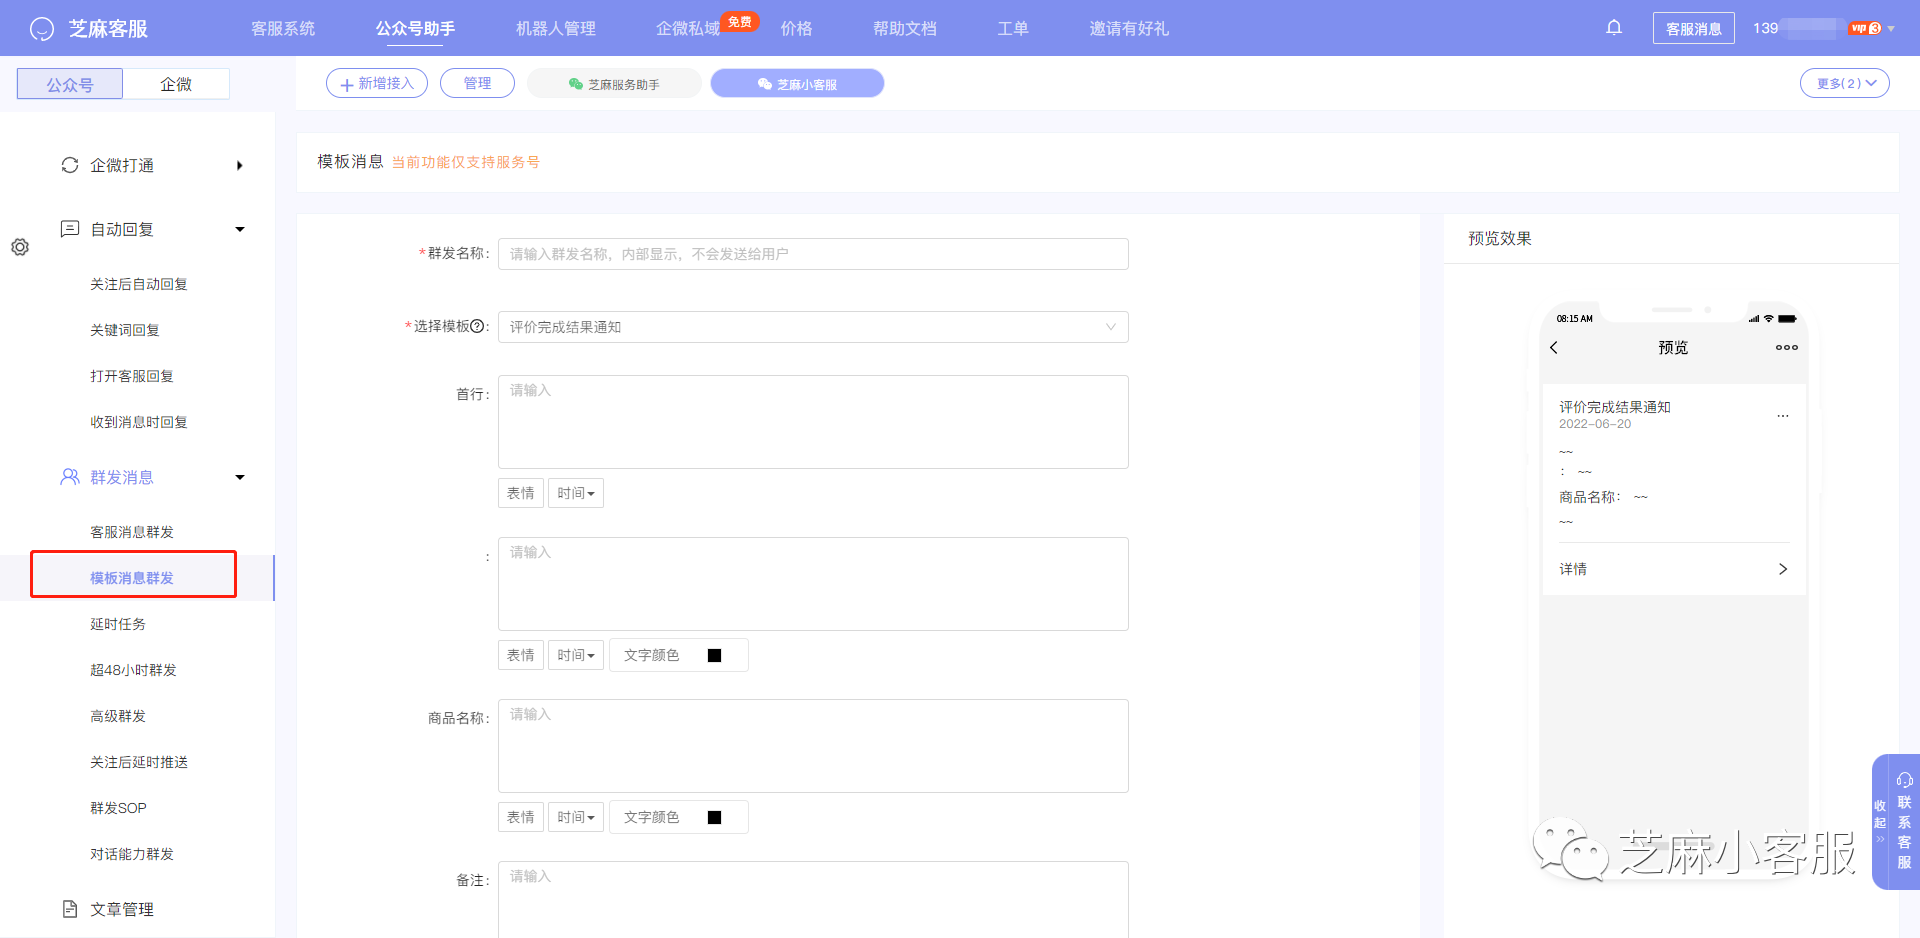Click the 管理 button
The width and height of the screenshot is (1920, 938).
coord(477,83)
